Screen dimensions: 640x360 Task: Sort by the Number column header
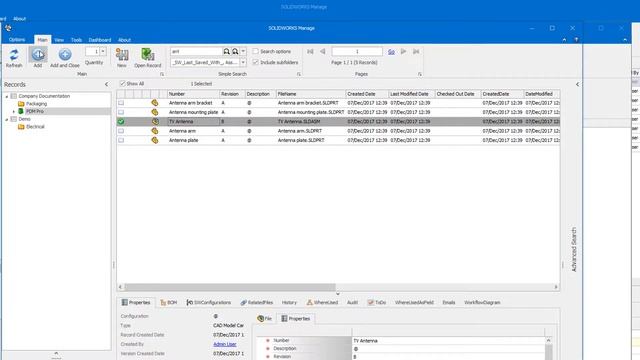click(193, 94)
